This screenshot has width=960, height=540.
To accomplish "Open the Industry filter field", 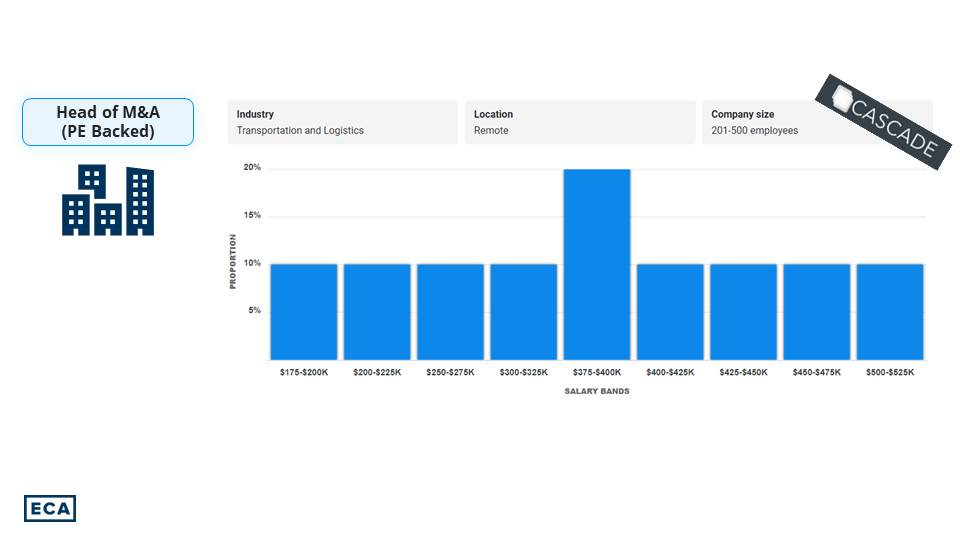I will click(x=342, y=122).
